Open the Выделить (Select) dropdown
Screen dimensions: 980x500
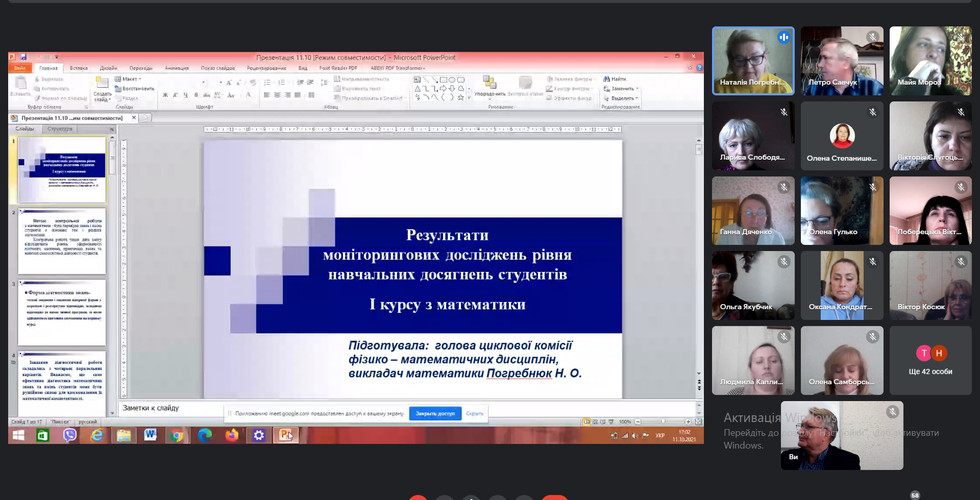tap(620, 98)
